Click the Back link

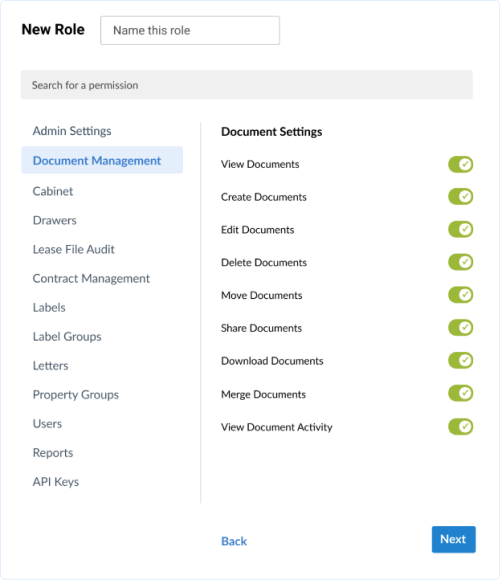(x=234, y=541)
